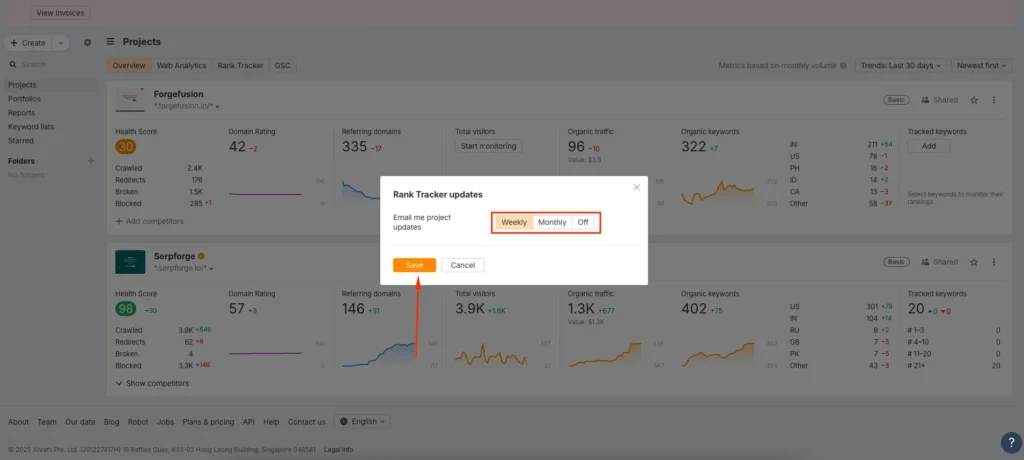Open Starred in the sidebar

point(20,140)
